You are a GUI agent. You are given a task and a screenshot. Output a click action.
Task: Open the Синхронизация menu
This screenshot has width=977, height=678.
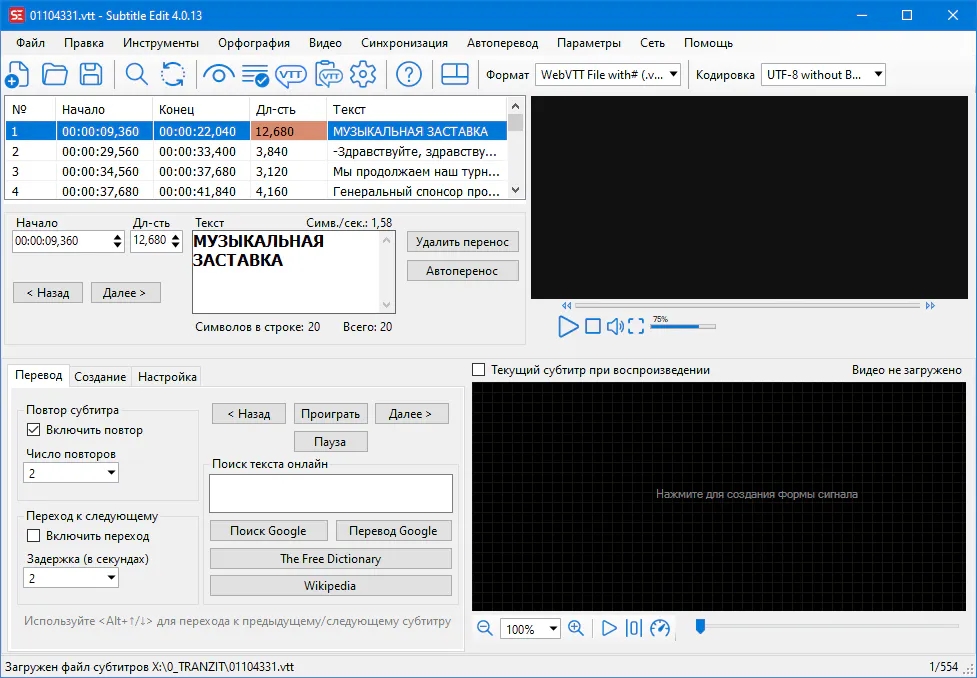pos(404,43)
